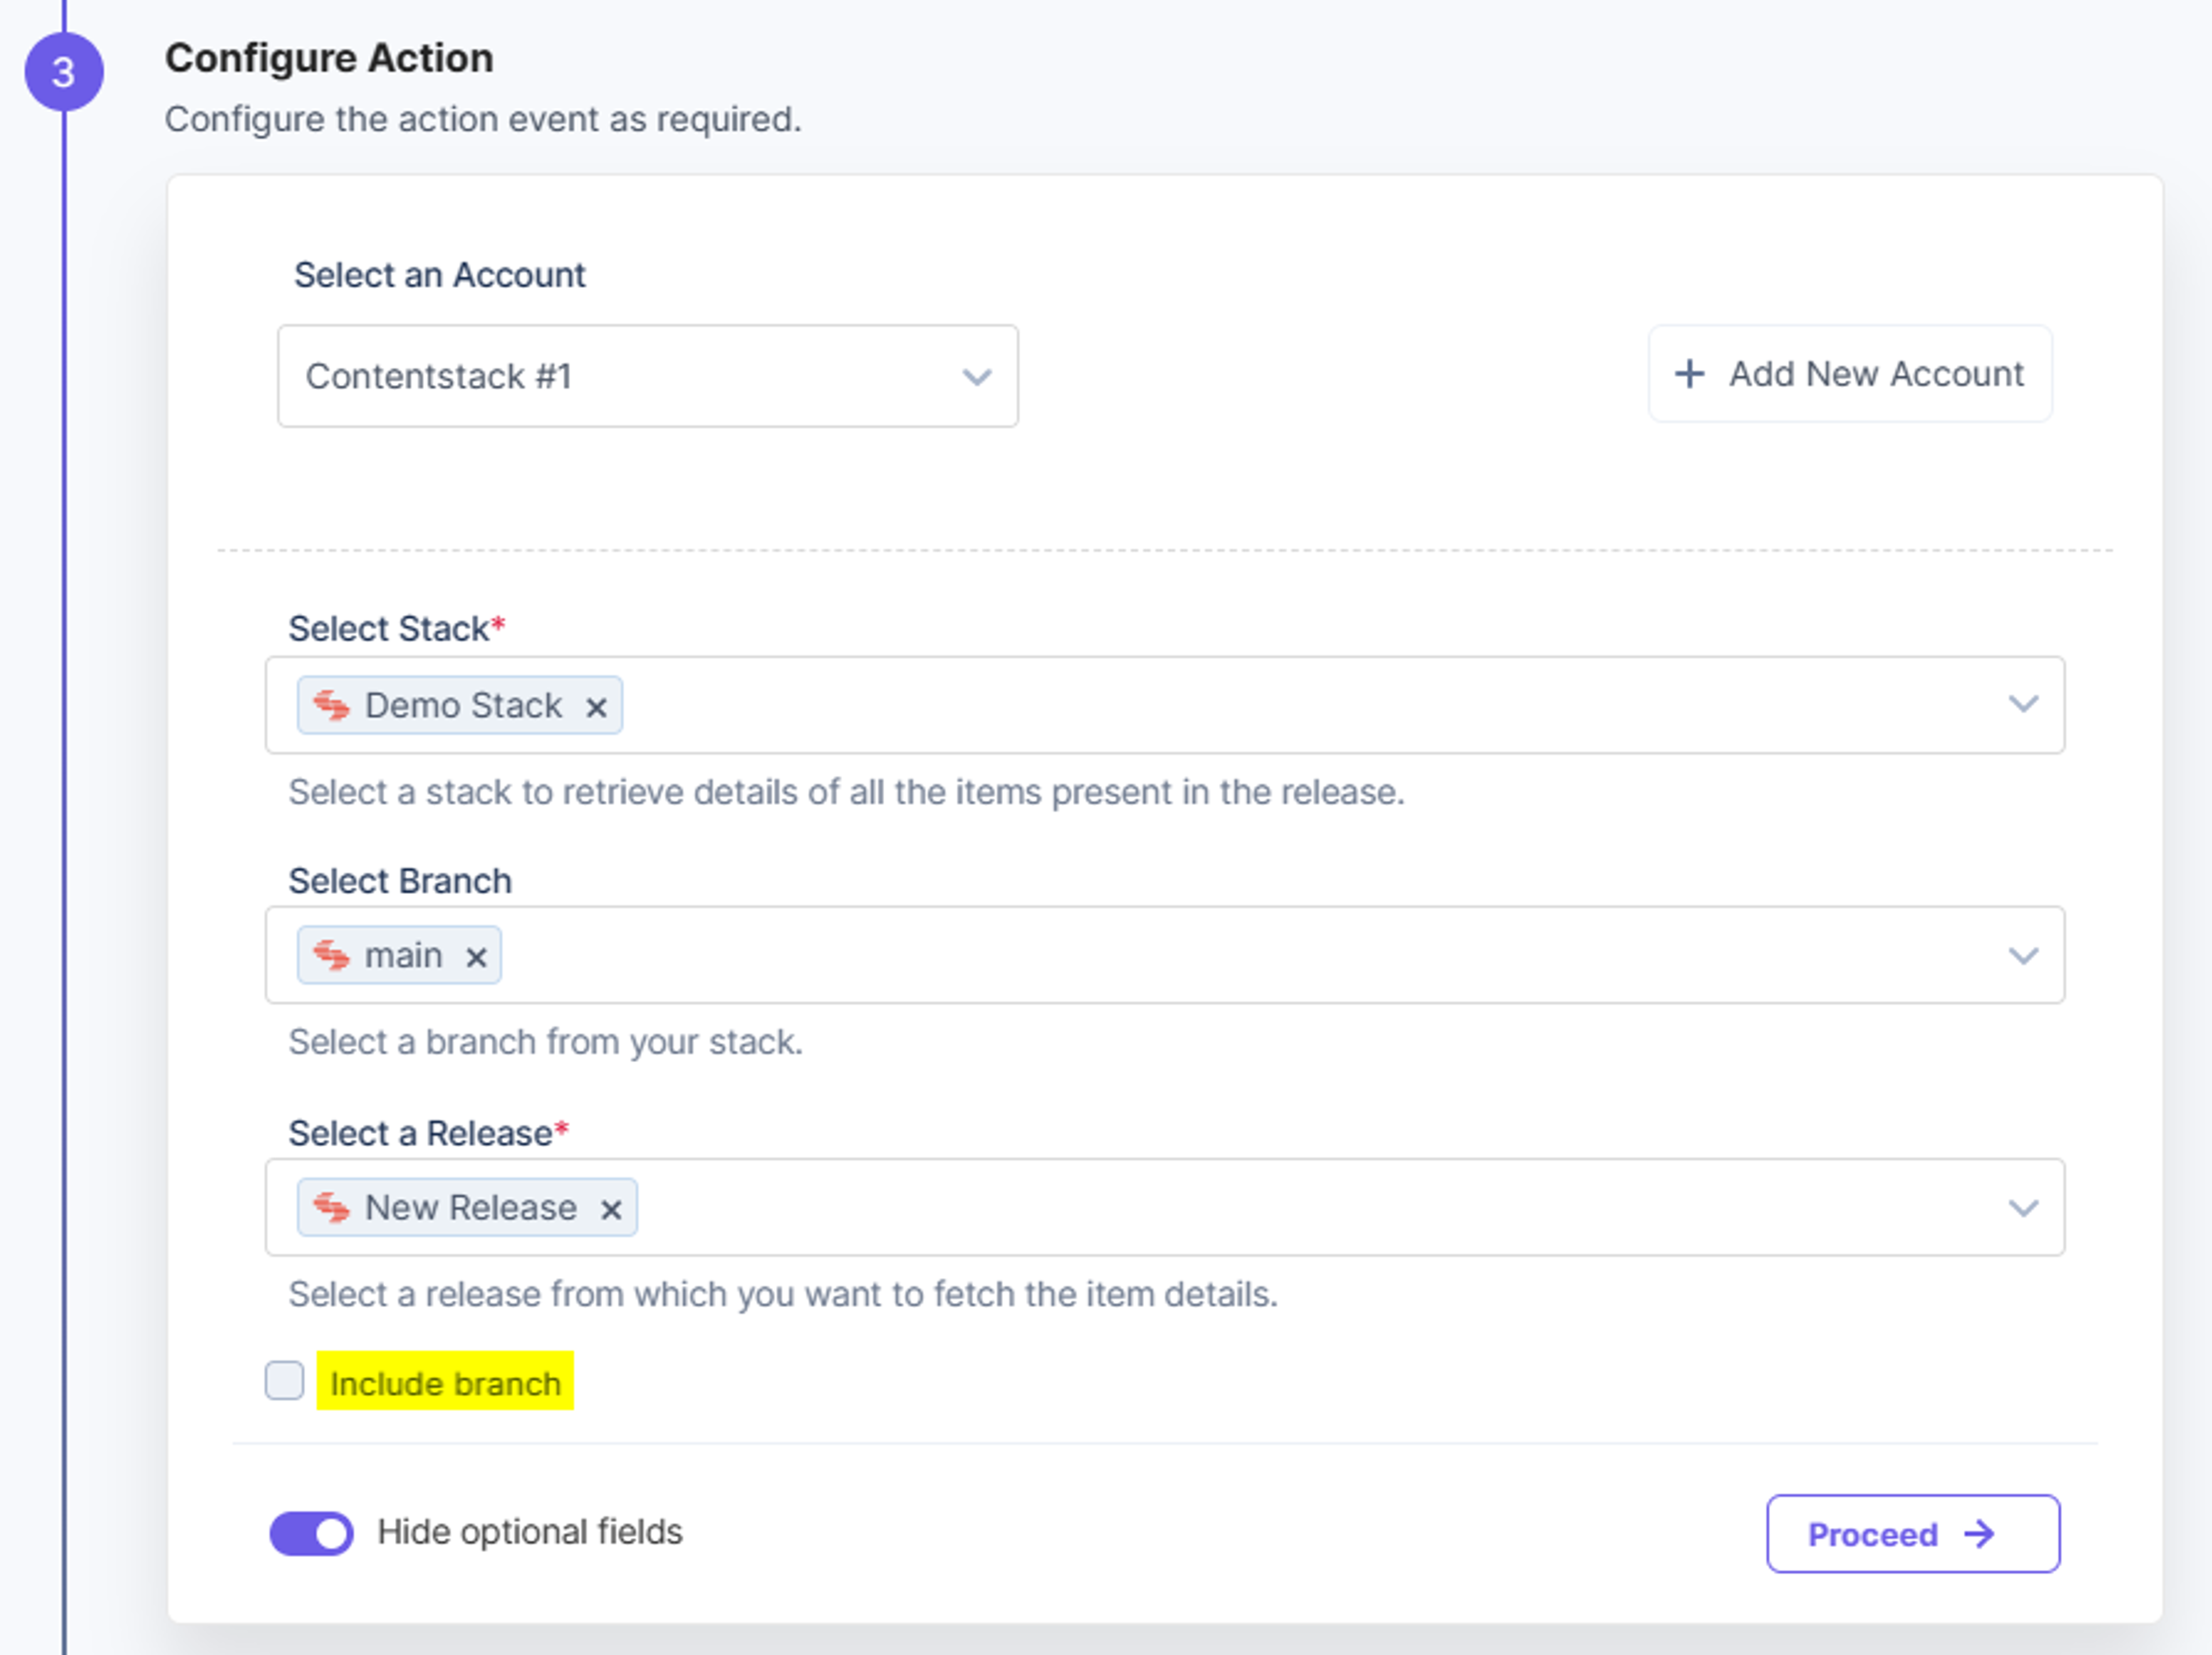
Task: Click the Select Branch label
Action: click(x=400, y=881)
